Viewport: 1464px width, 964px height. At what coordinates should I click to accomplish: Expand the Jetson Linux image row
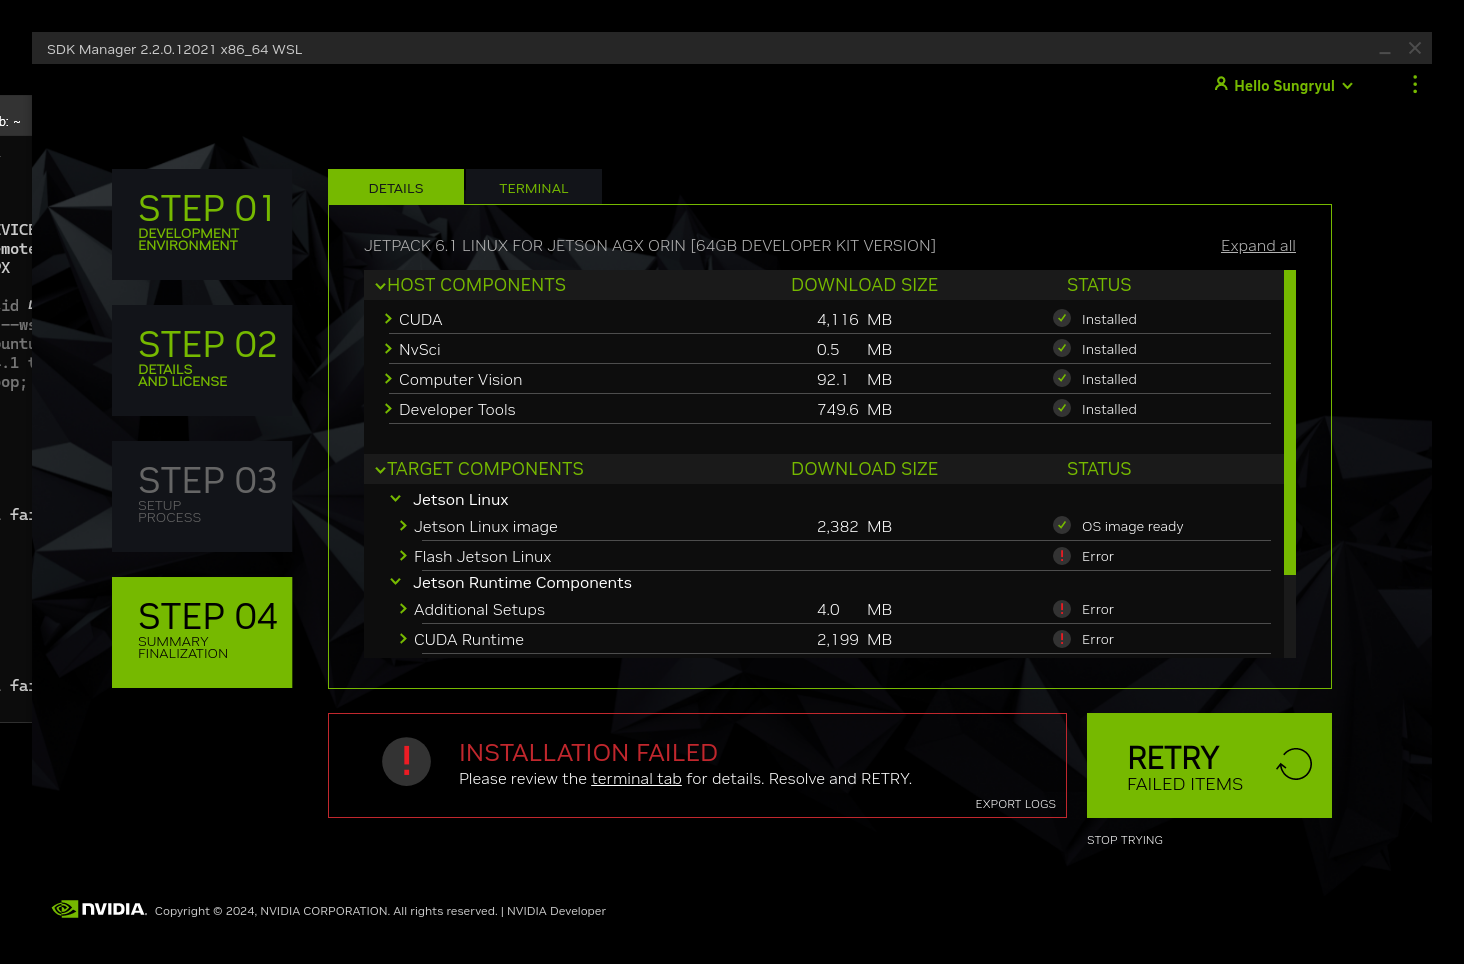click(403, 526)
